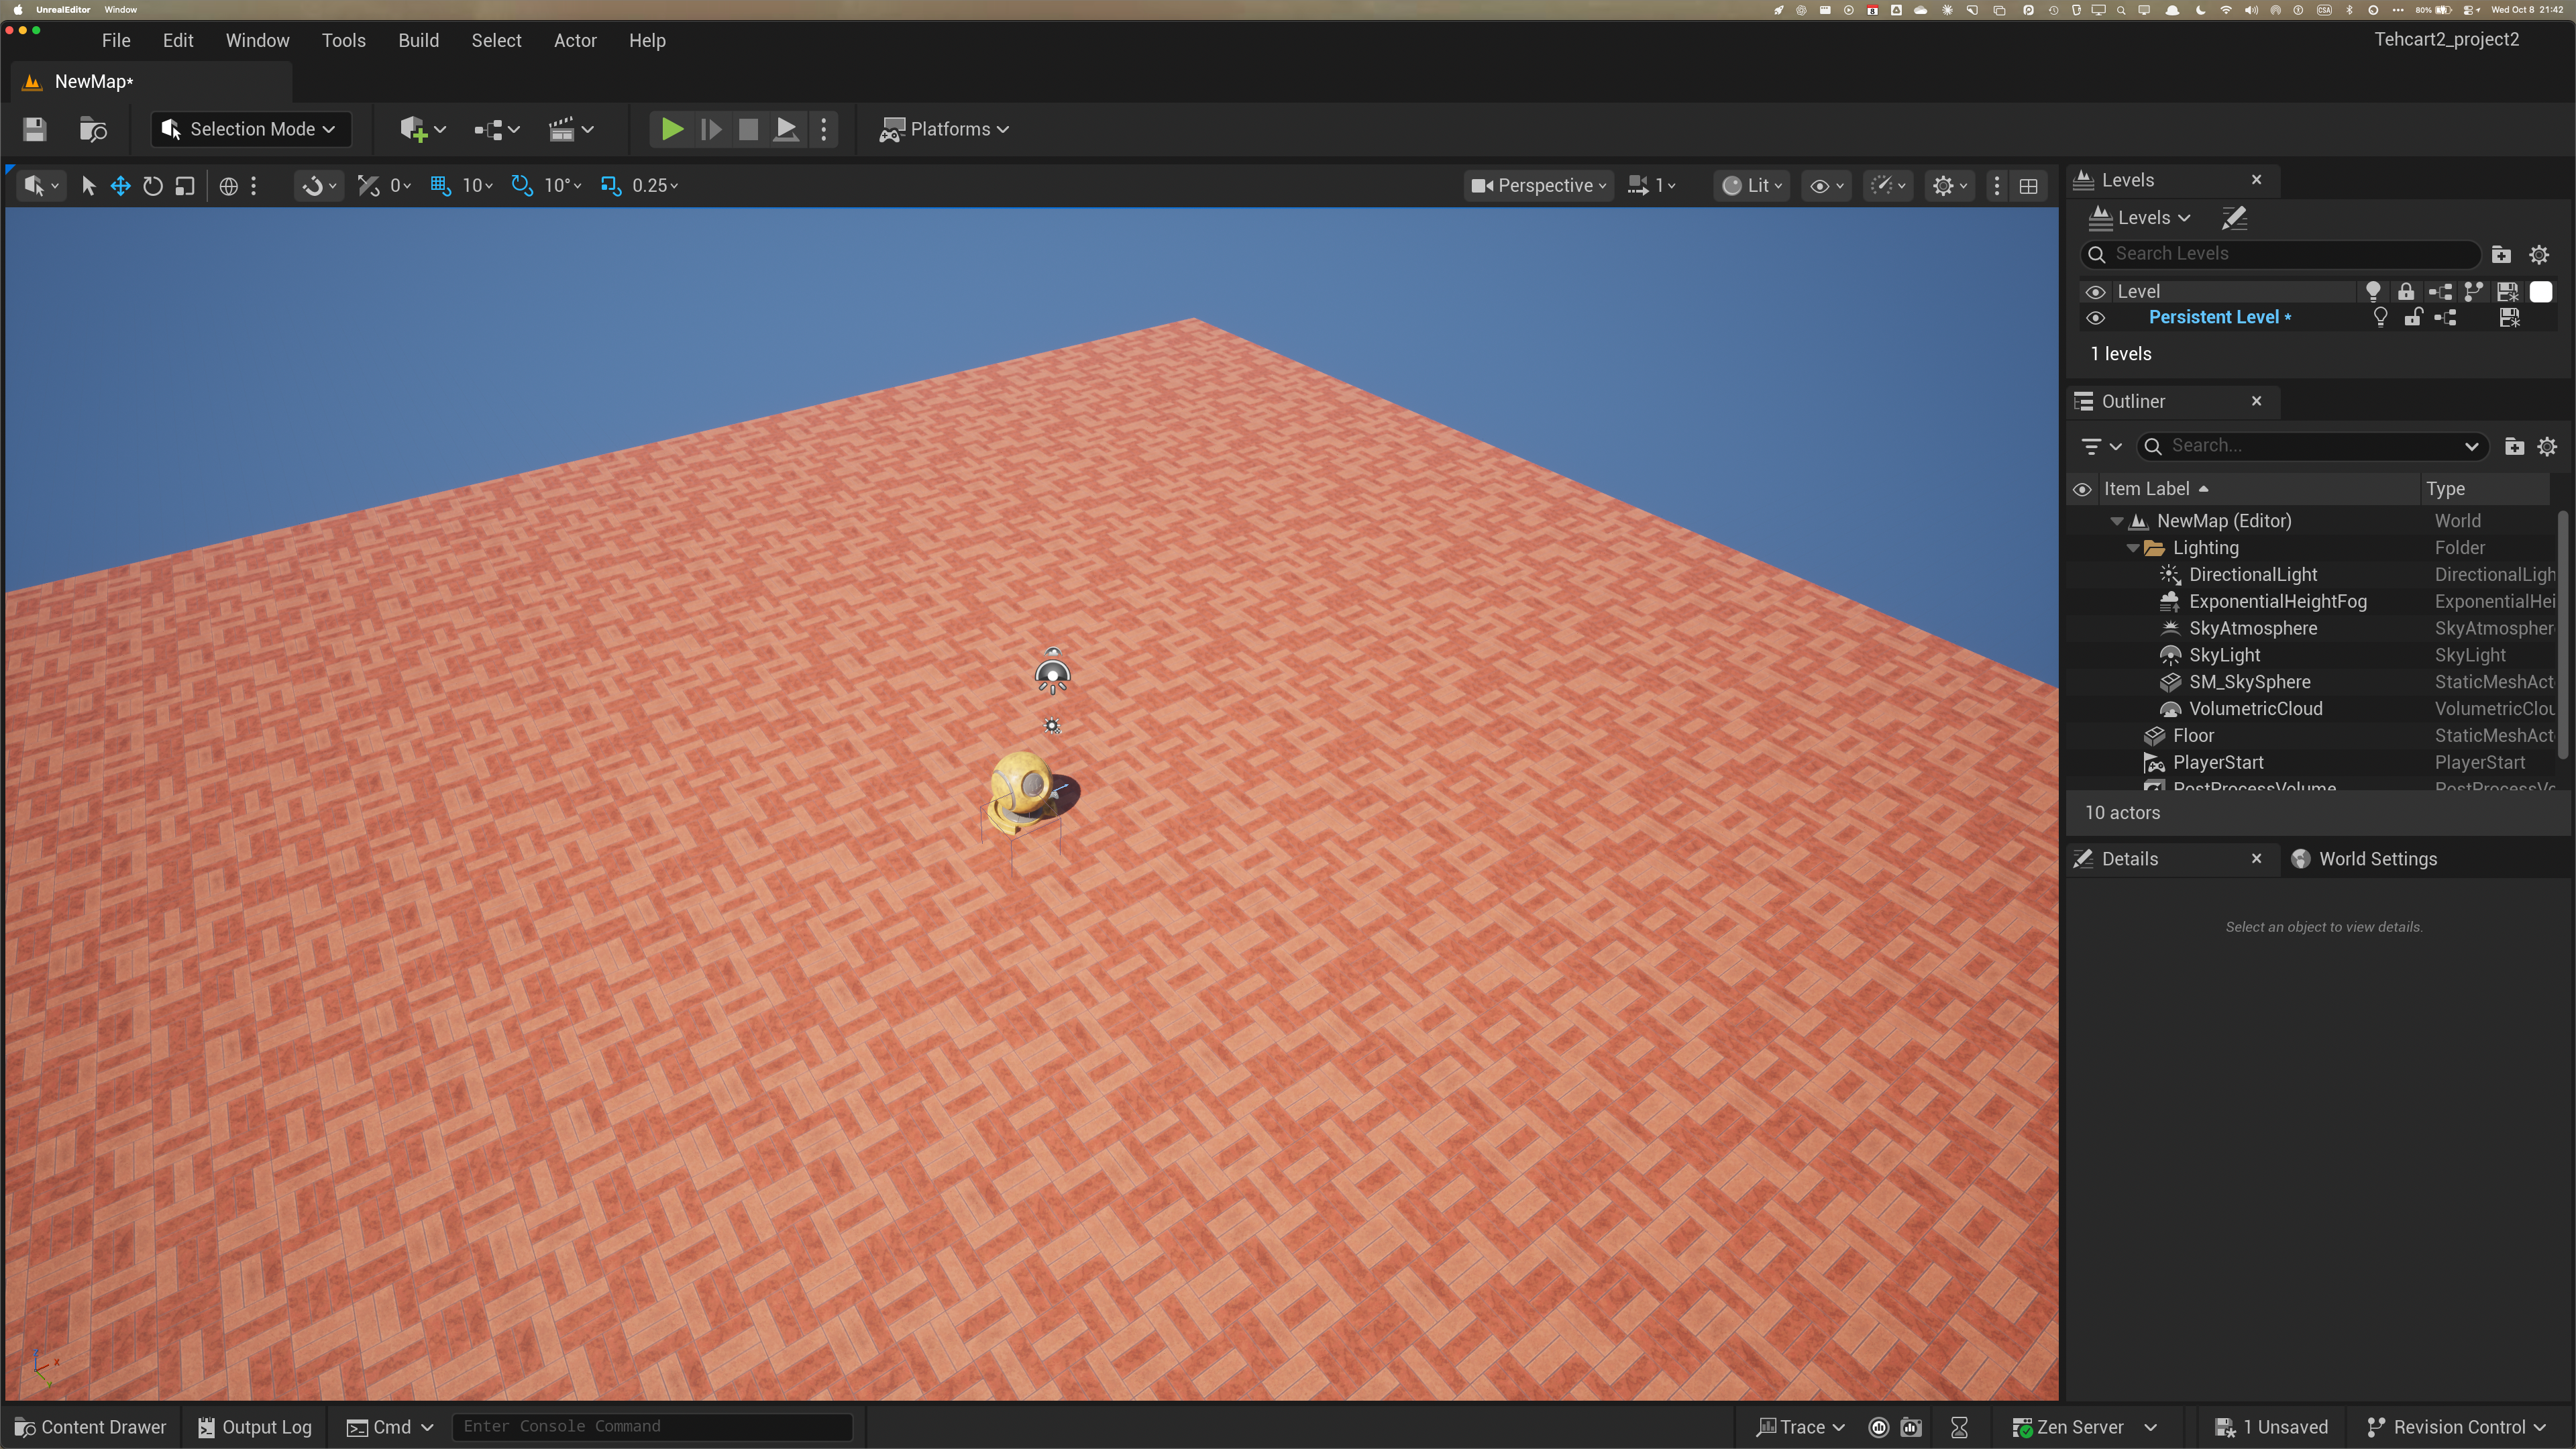Viewport: 2576px width, 1449px height.
Task: Select DirectionalLight in the Outliner
Action: point(2252,575)
